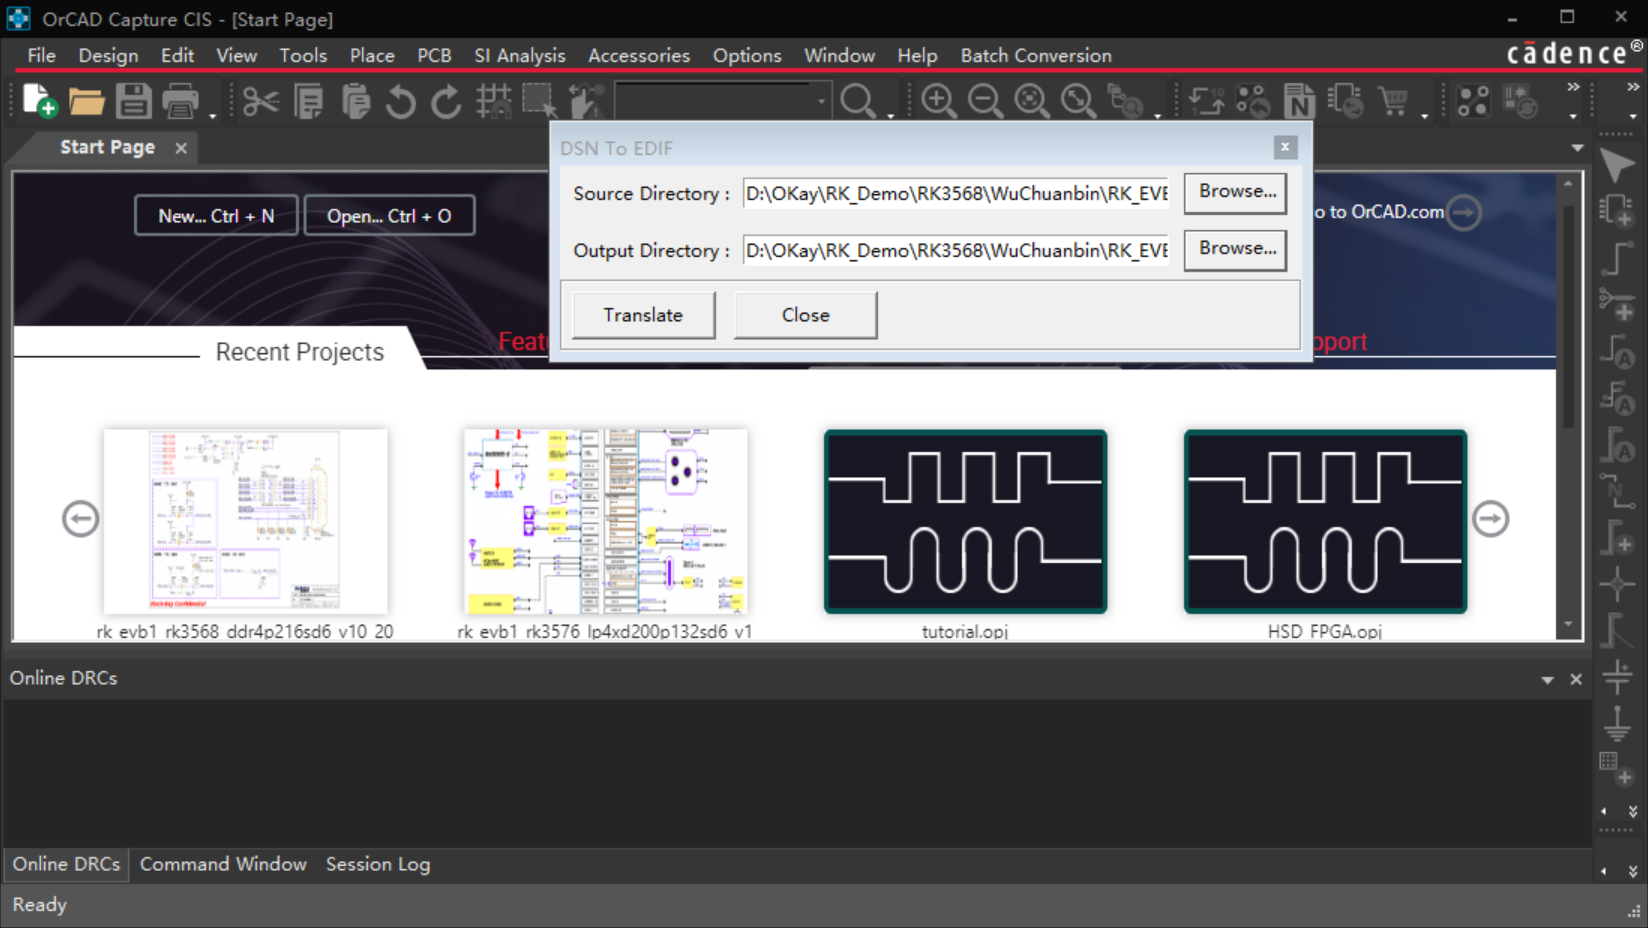Image resolution: width=1648 pixels, height=928 pixels.
Task: Toggle snap to grid icon
Action: pyautogui.click(x=493, y=101)
